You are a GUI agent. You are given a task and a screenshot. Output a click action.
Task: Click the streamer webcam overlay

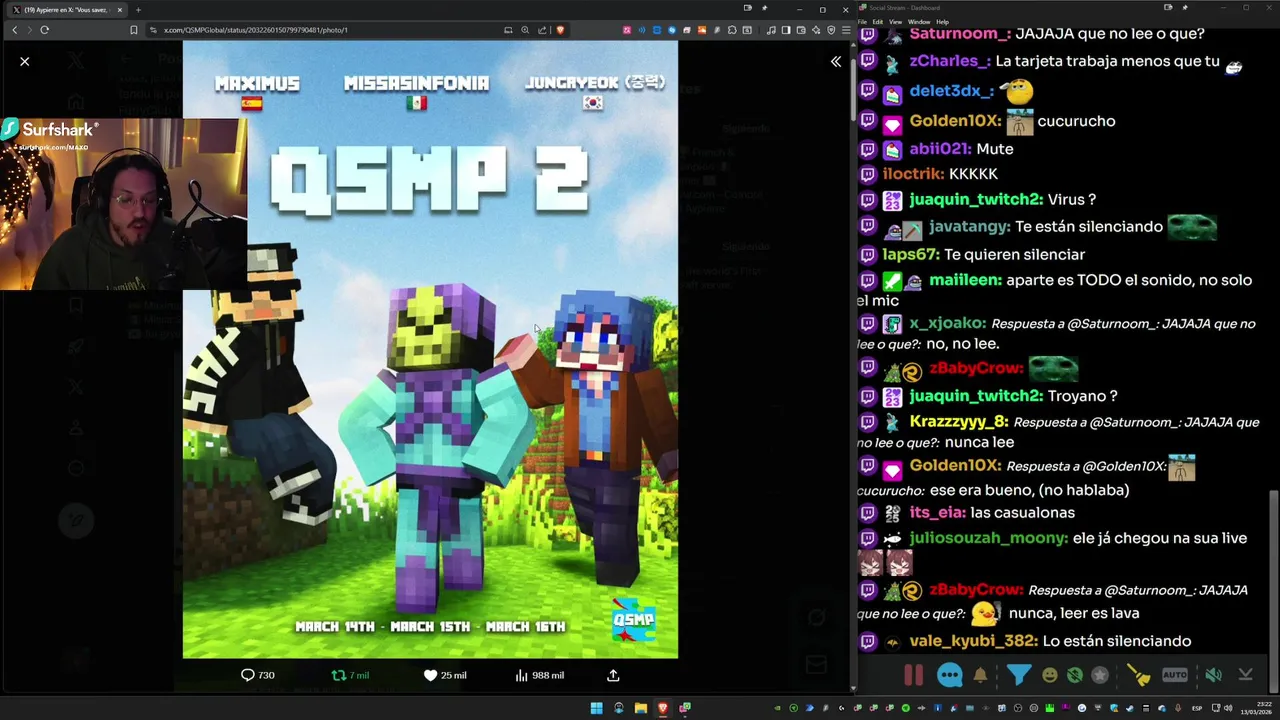pyautogui.click(x=123, y=204)
